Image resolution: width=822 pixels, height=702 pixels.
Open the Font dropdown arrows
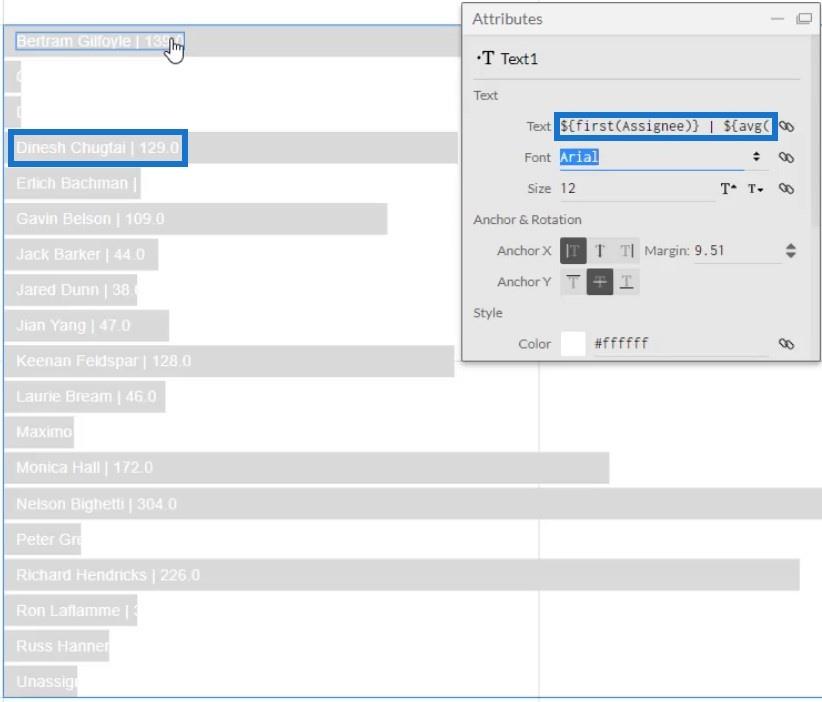[x=756, y=157]
